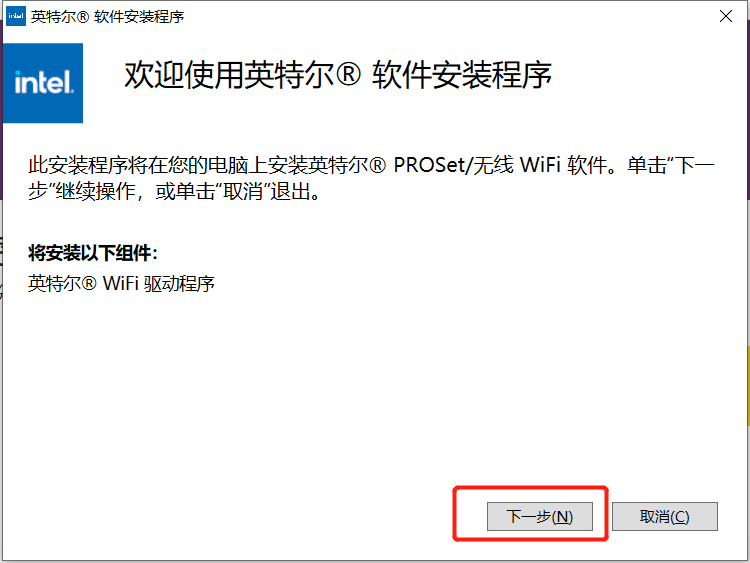The height and width of the screenshot is (563, 750).
Task: Select the 英特尔® WiFi 驱动程序 component entry
Action: (121, 284)
